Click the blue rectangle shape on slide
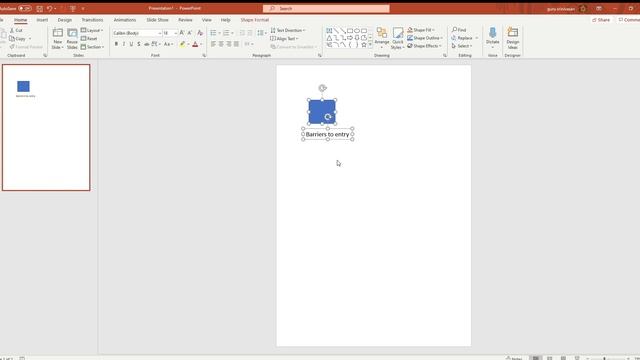The height and width of the screenshot is (360, 640). pos(322,112)
